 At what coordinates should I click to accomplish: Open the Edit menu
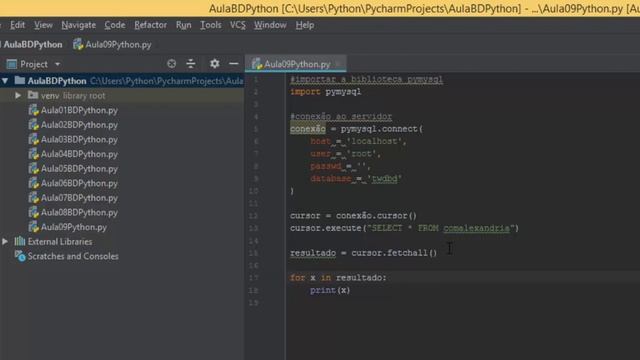click(x=17, y=25)
